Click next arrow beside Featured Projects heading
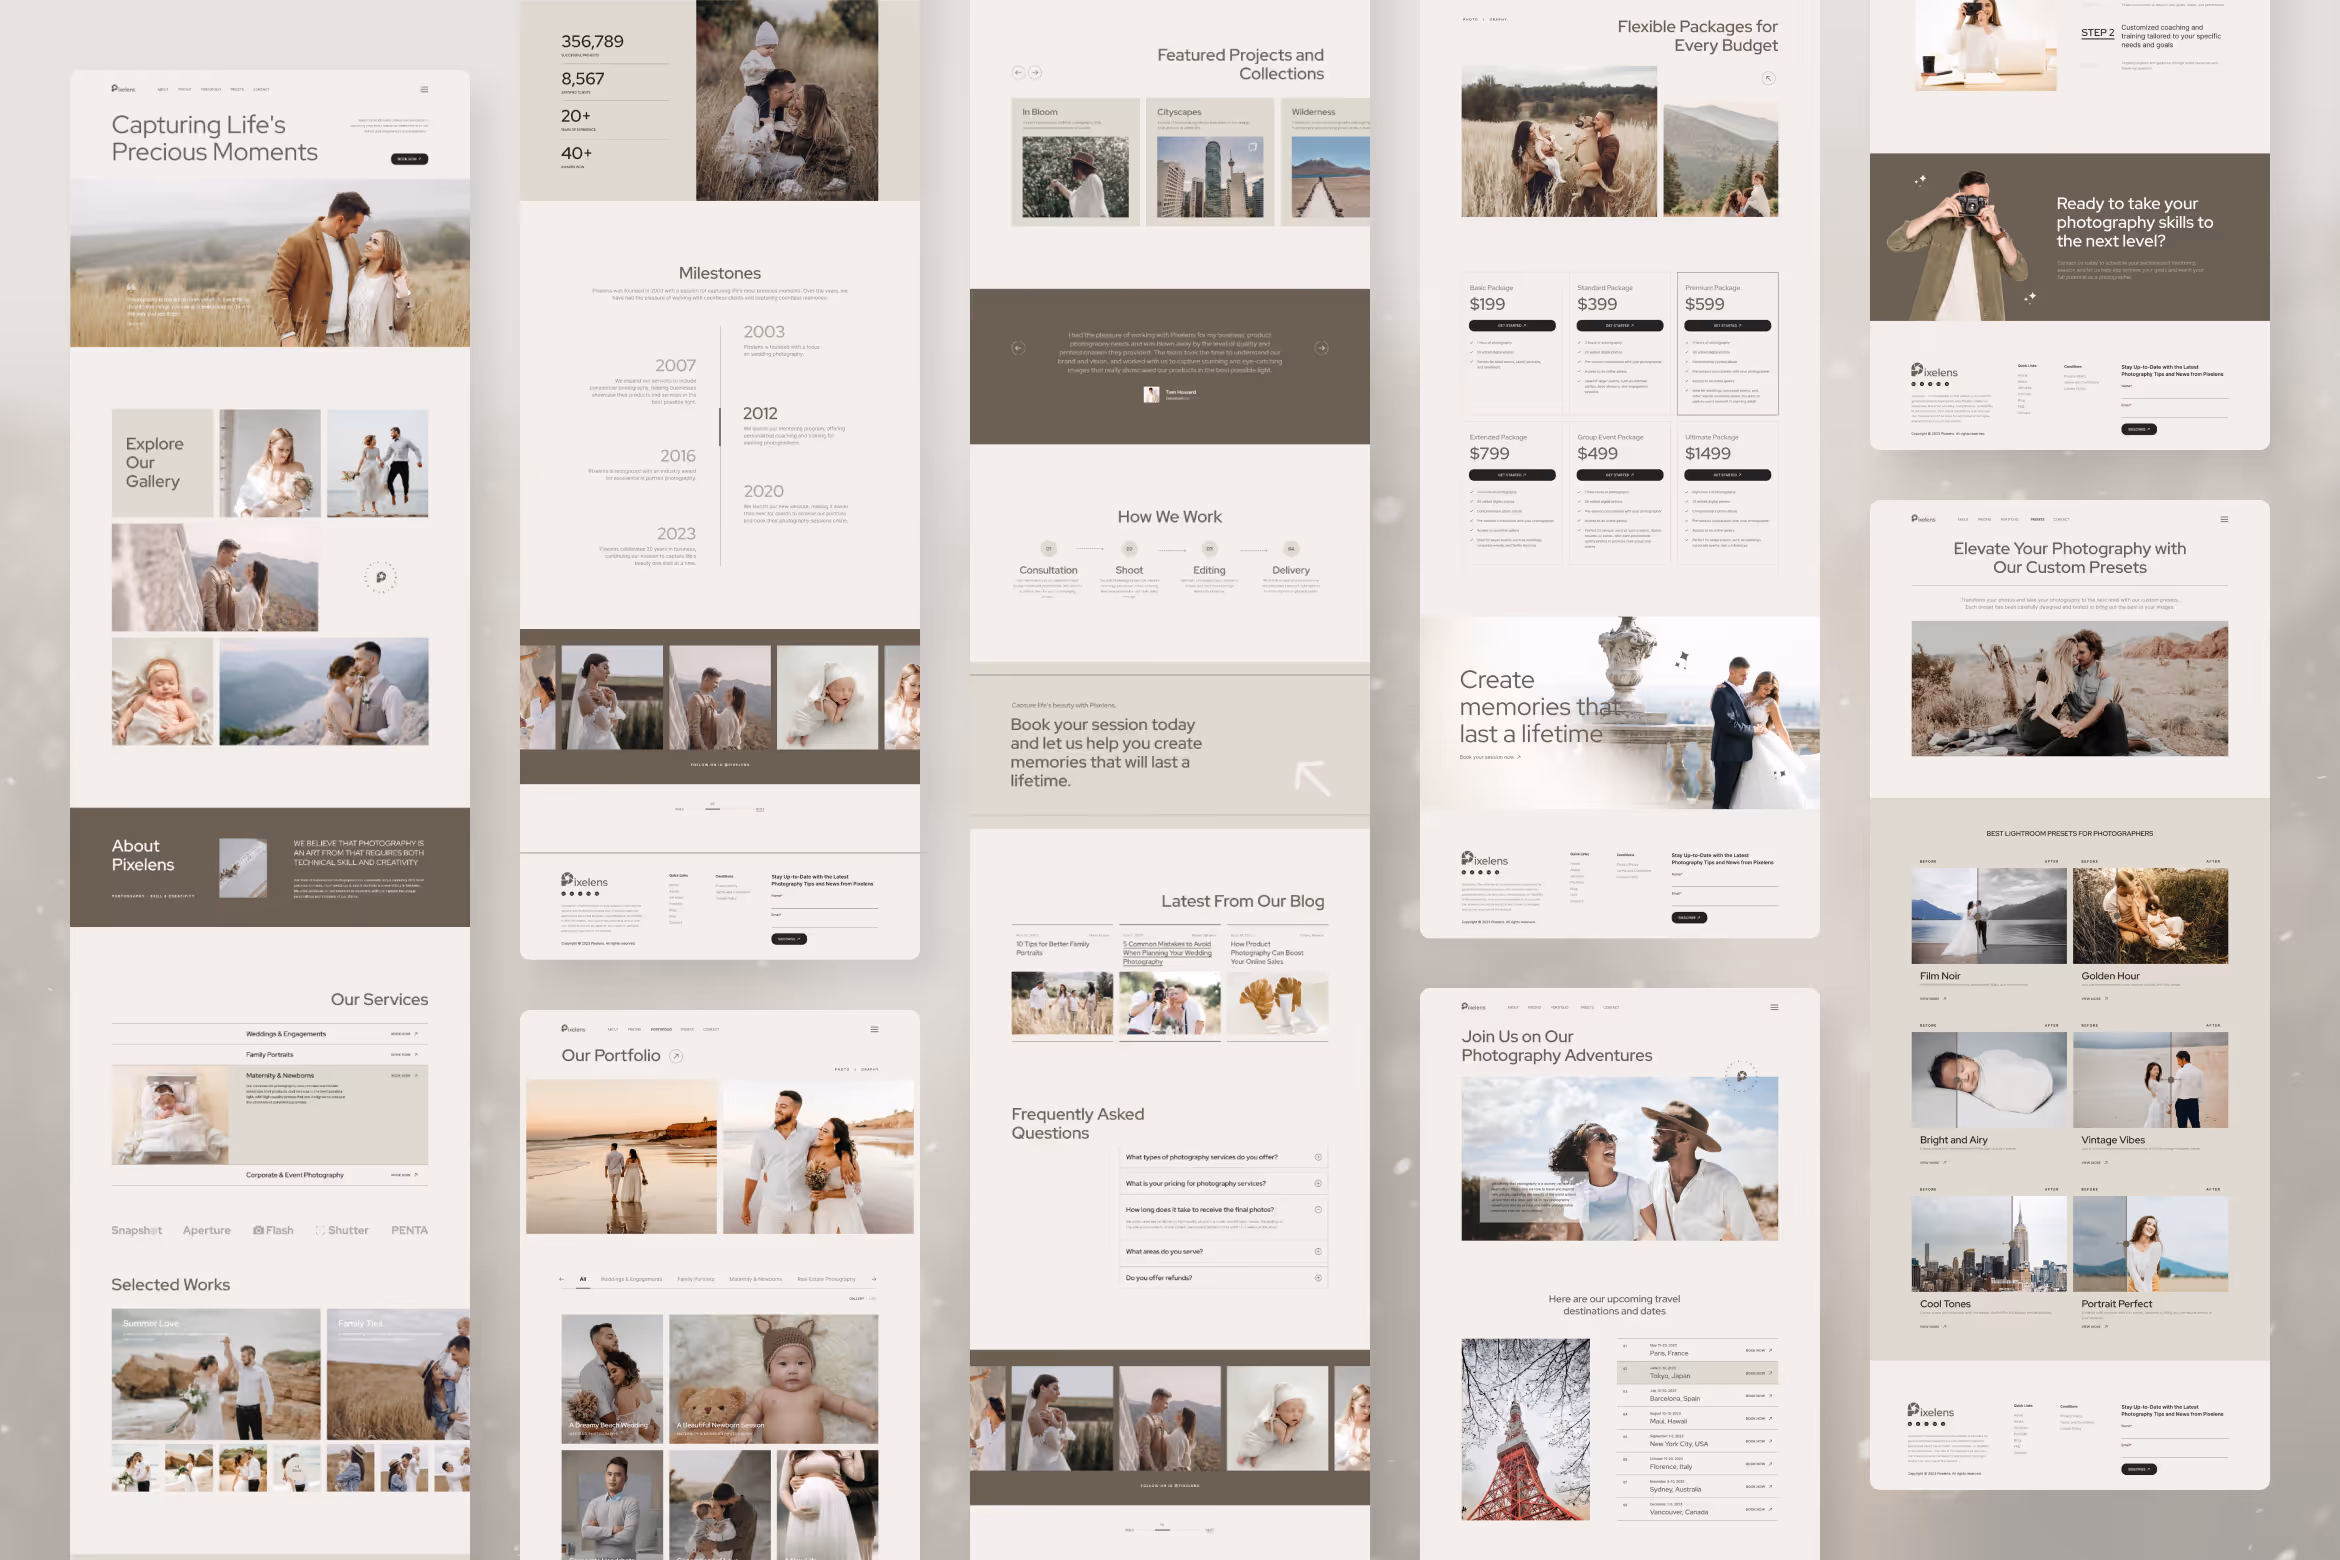Screen dimensions: 2340x1560 [1035, 72]
